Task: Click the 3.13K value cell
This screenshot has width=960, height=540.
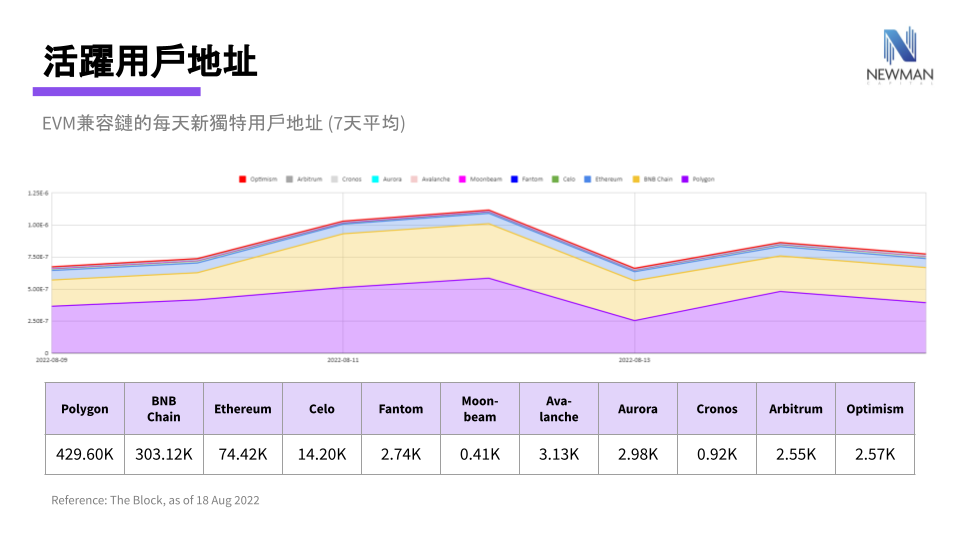Action: [558, 454]
